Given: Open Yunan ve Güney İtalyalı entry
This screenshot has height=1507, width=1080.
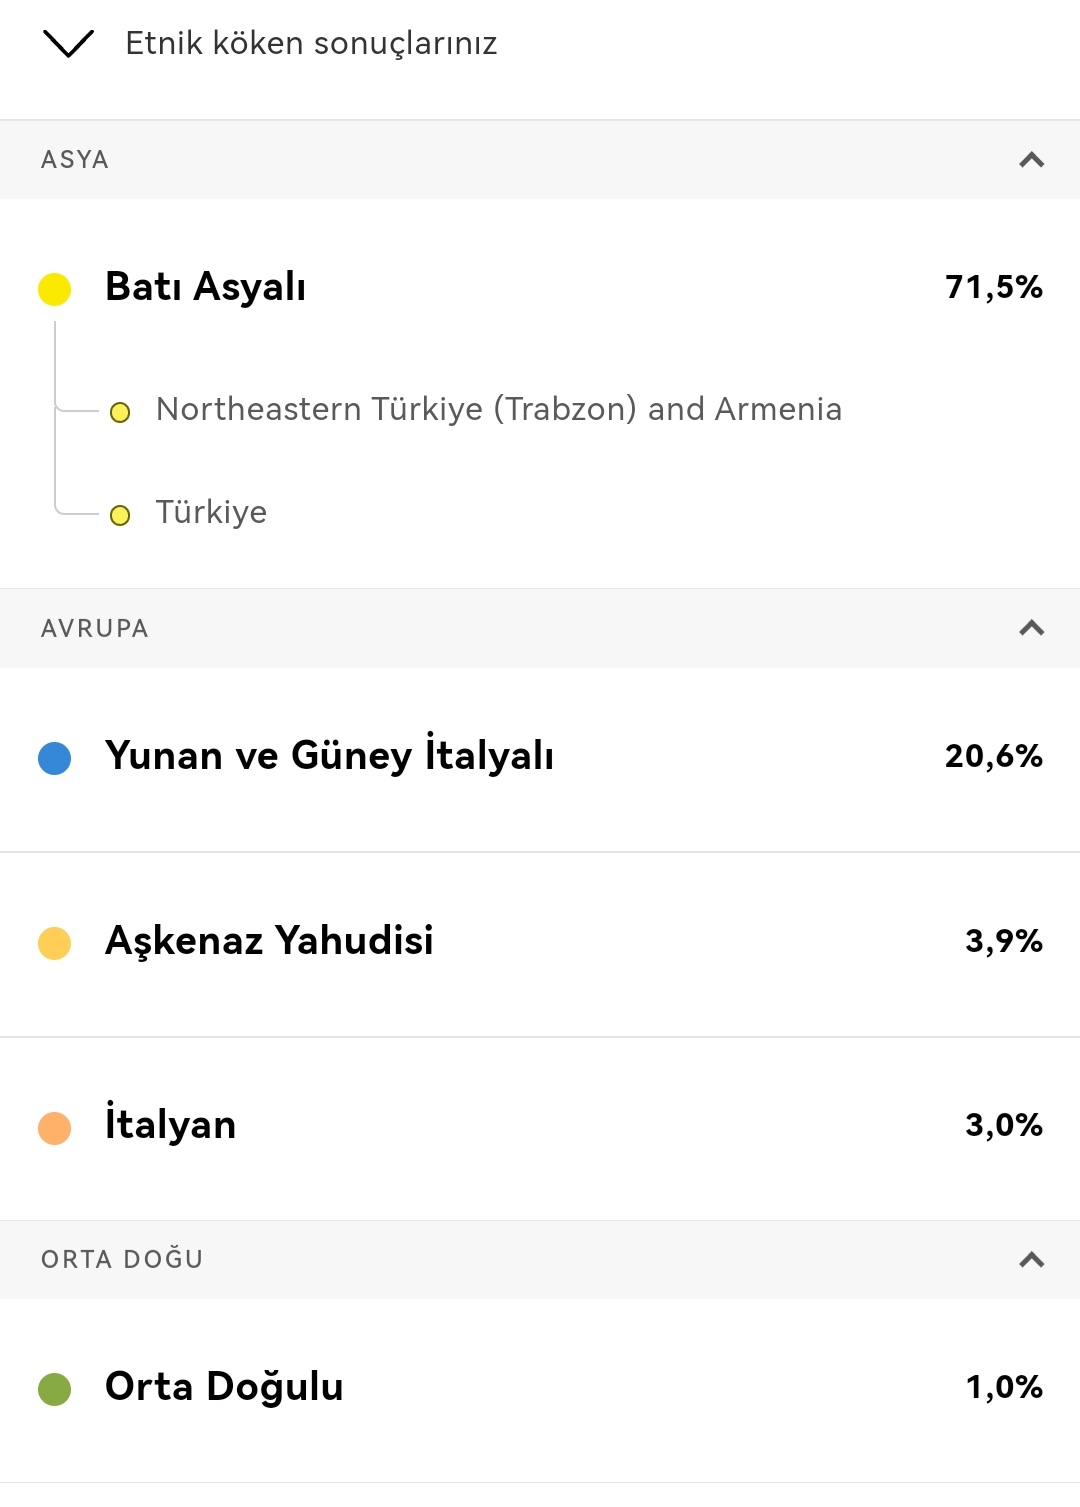Looking at the screenshot, I should (329, 756).
